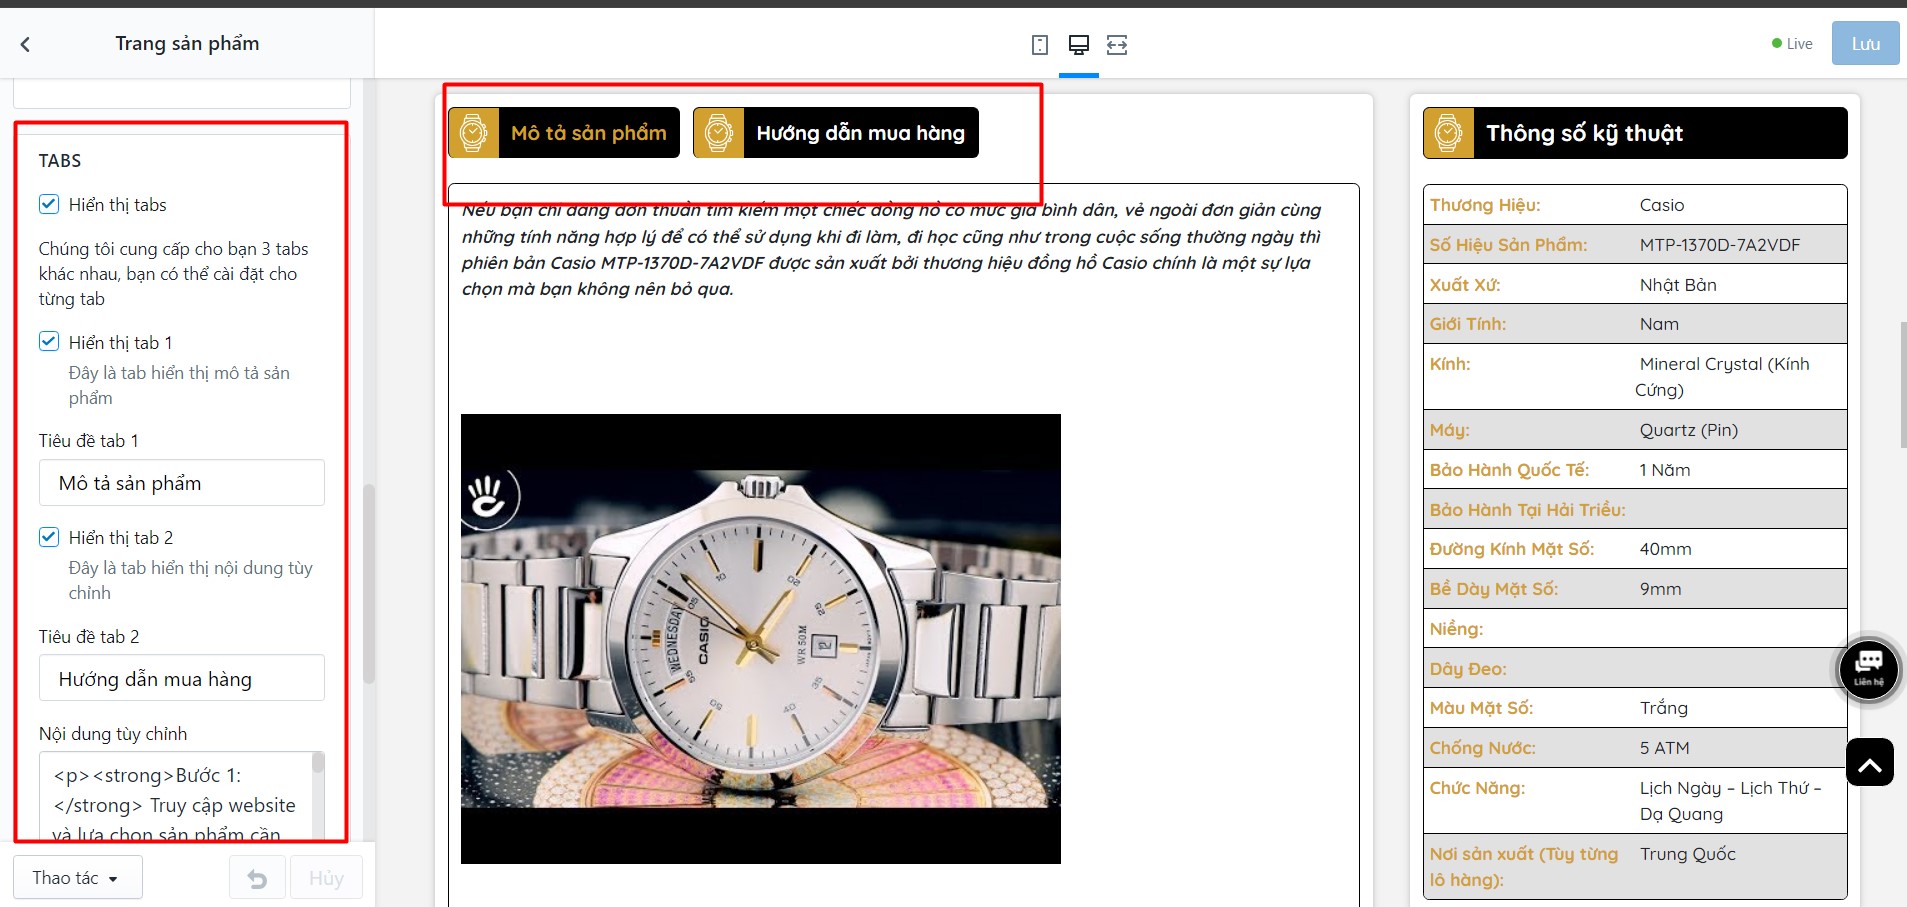Switch to mobile preview mode
The width and height of the screenshot is (1907, 907).
tap(1040, 45)
